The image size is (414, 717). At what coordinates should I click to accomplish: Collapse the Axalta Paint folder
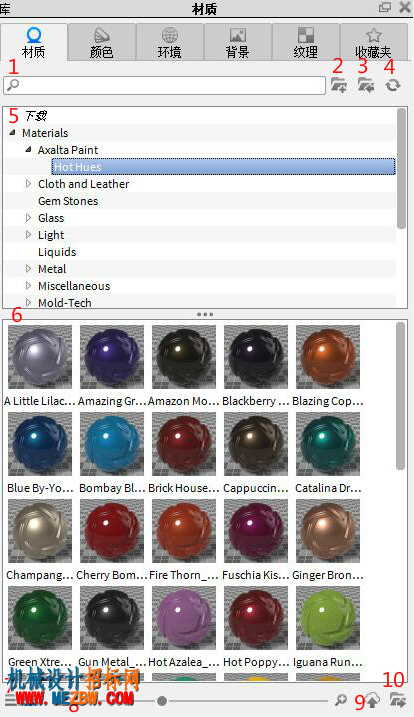(28, 150)
